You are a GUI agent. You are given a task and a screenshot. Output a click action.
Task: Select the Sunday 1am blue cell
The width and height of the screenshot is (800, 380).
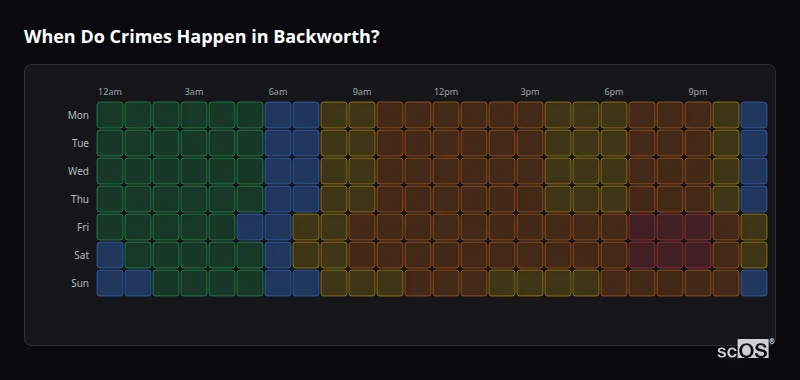138,283
